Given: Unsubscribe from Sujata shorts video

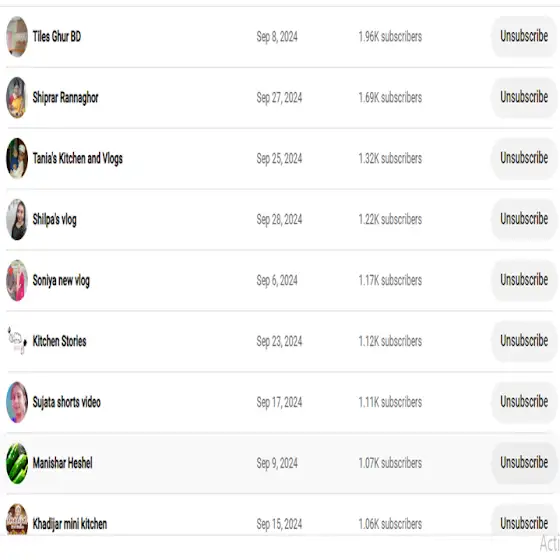Looking at the screenshot, I should point(524,402).
